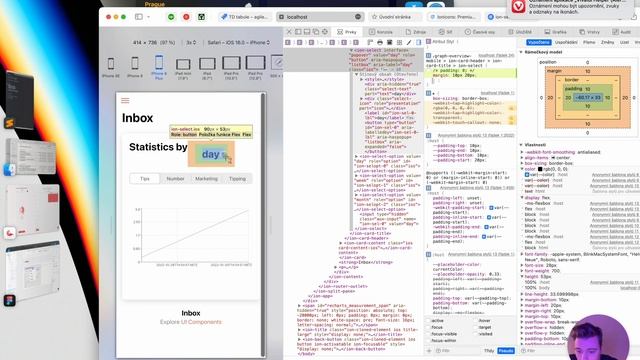Toggle the active pseudo-class checkbox
The image size is (640, 360).
(428, 321)
